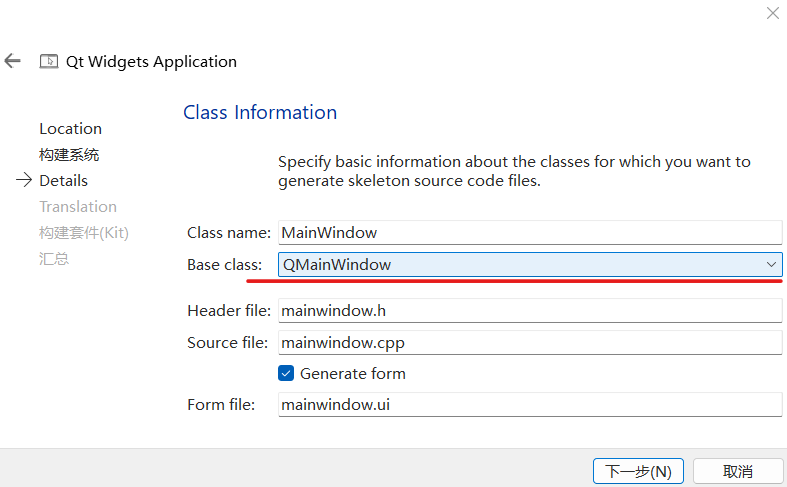Select the Details step in sidebar
Screen dimensions: 787x487
coord(64,181)
